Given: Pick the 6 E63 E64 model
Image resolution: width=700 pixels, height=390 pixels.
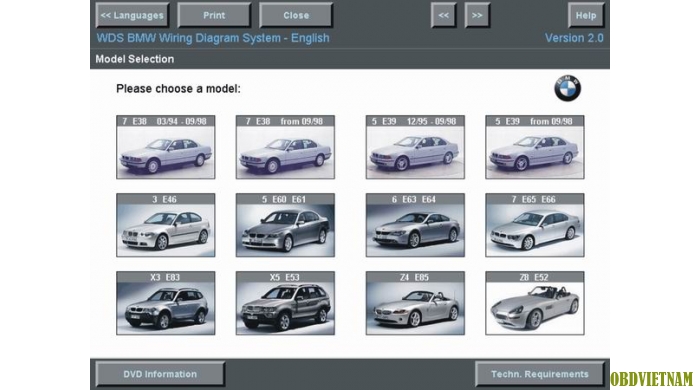Looking at the screenshot, I should pos(415,225).
